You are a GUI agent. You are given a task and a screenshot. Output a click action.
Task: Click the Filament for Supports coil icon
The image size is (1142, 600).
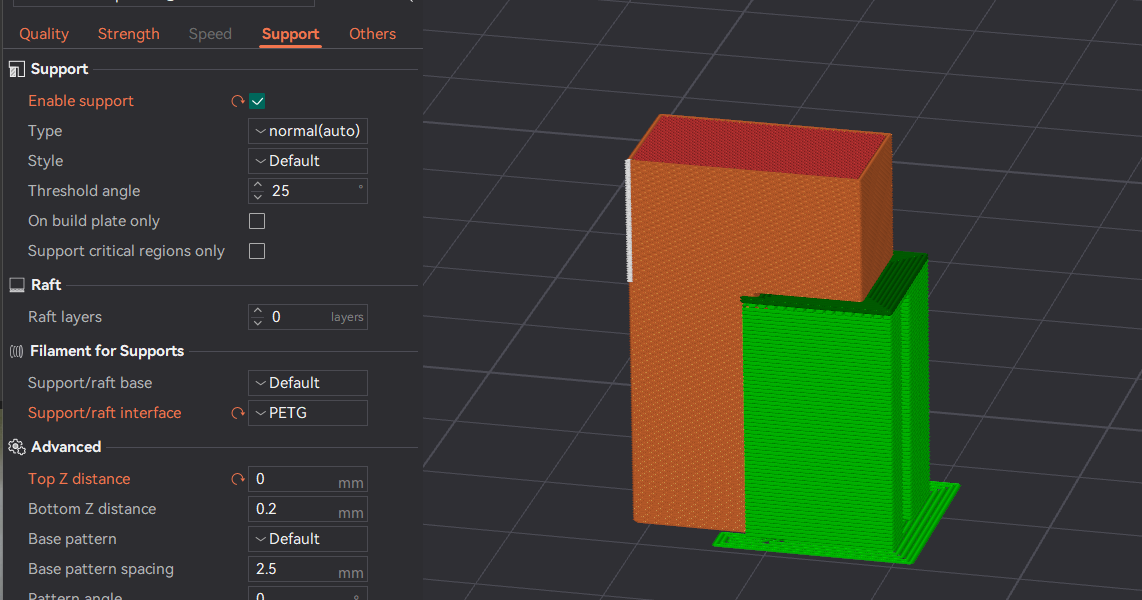tap(15, 350)
